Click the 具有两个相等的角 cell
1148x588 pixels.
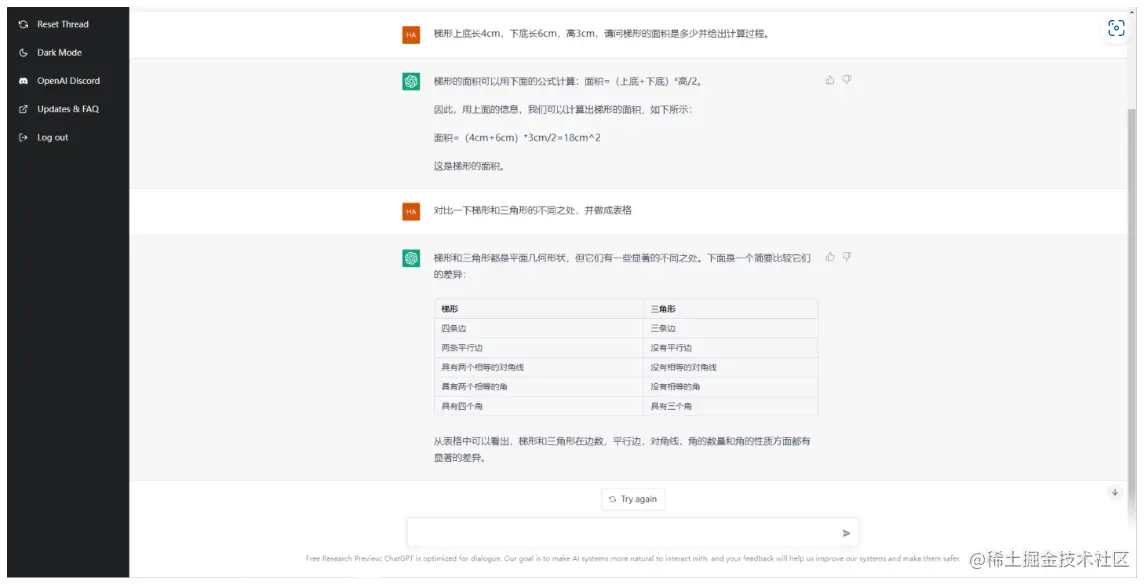pos(538,387)
